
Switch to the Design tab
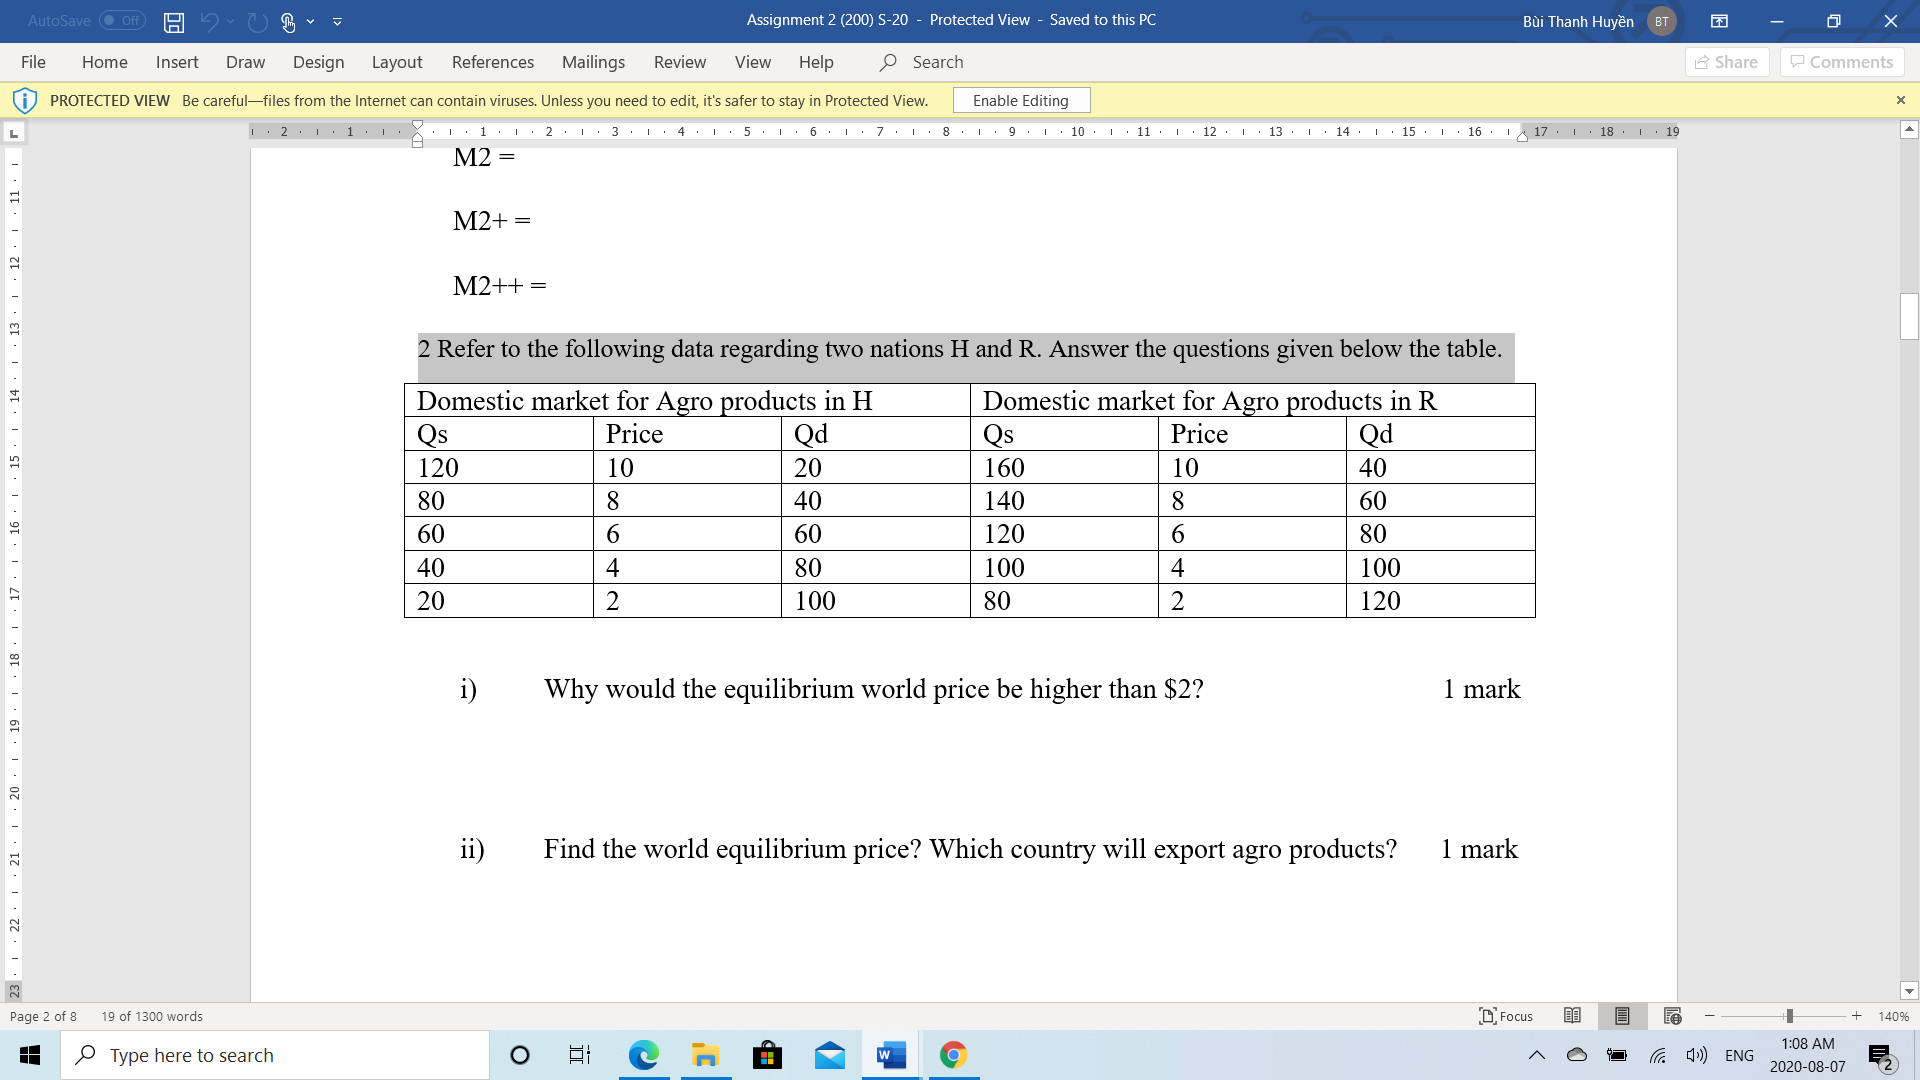[318, 62]
